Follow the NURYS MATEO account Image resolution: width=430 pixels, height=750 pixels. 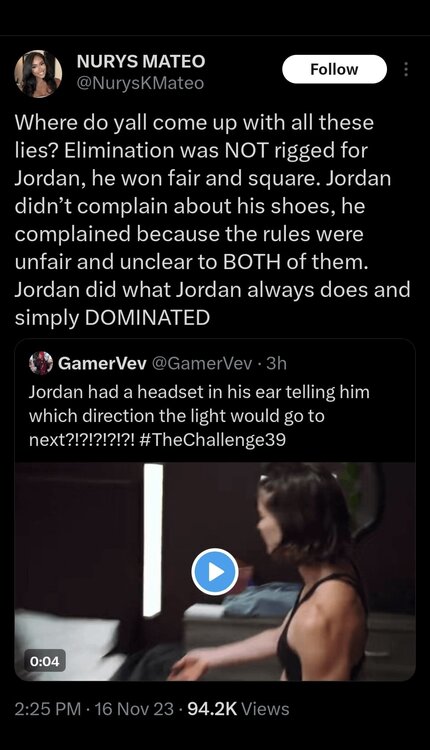(x=334, y=69)
